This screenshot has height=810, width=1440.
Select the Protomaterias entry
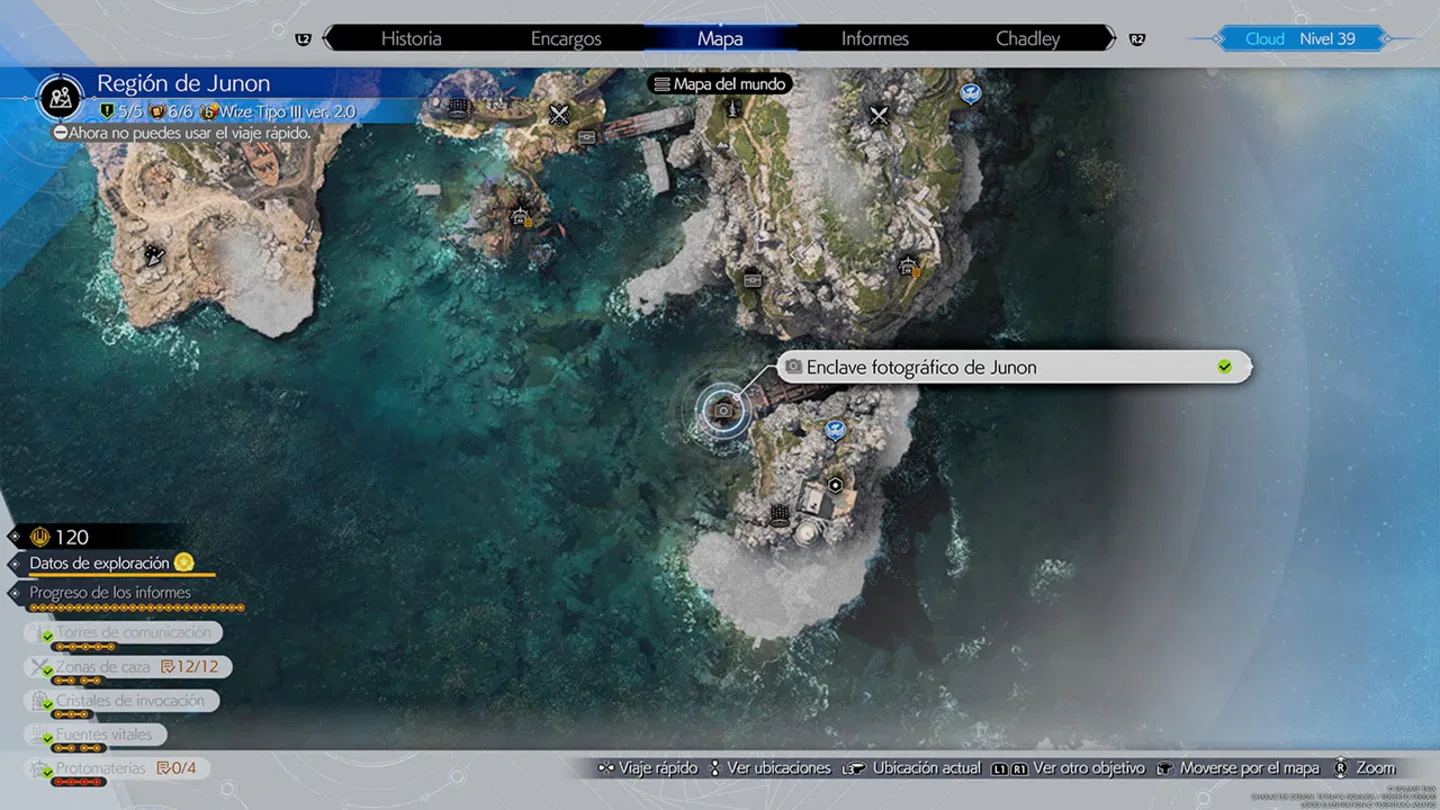tap(117, 769)
